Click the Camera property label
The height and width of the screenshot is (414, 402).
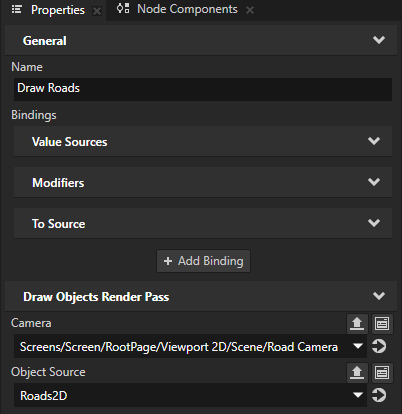pyautogui.click(x=31, y=323)
